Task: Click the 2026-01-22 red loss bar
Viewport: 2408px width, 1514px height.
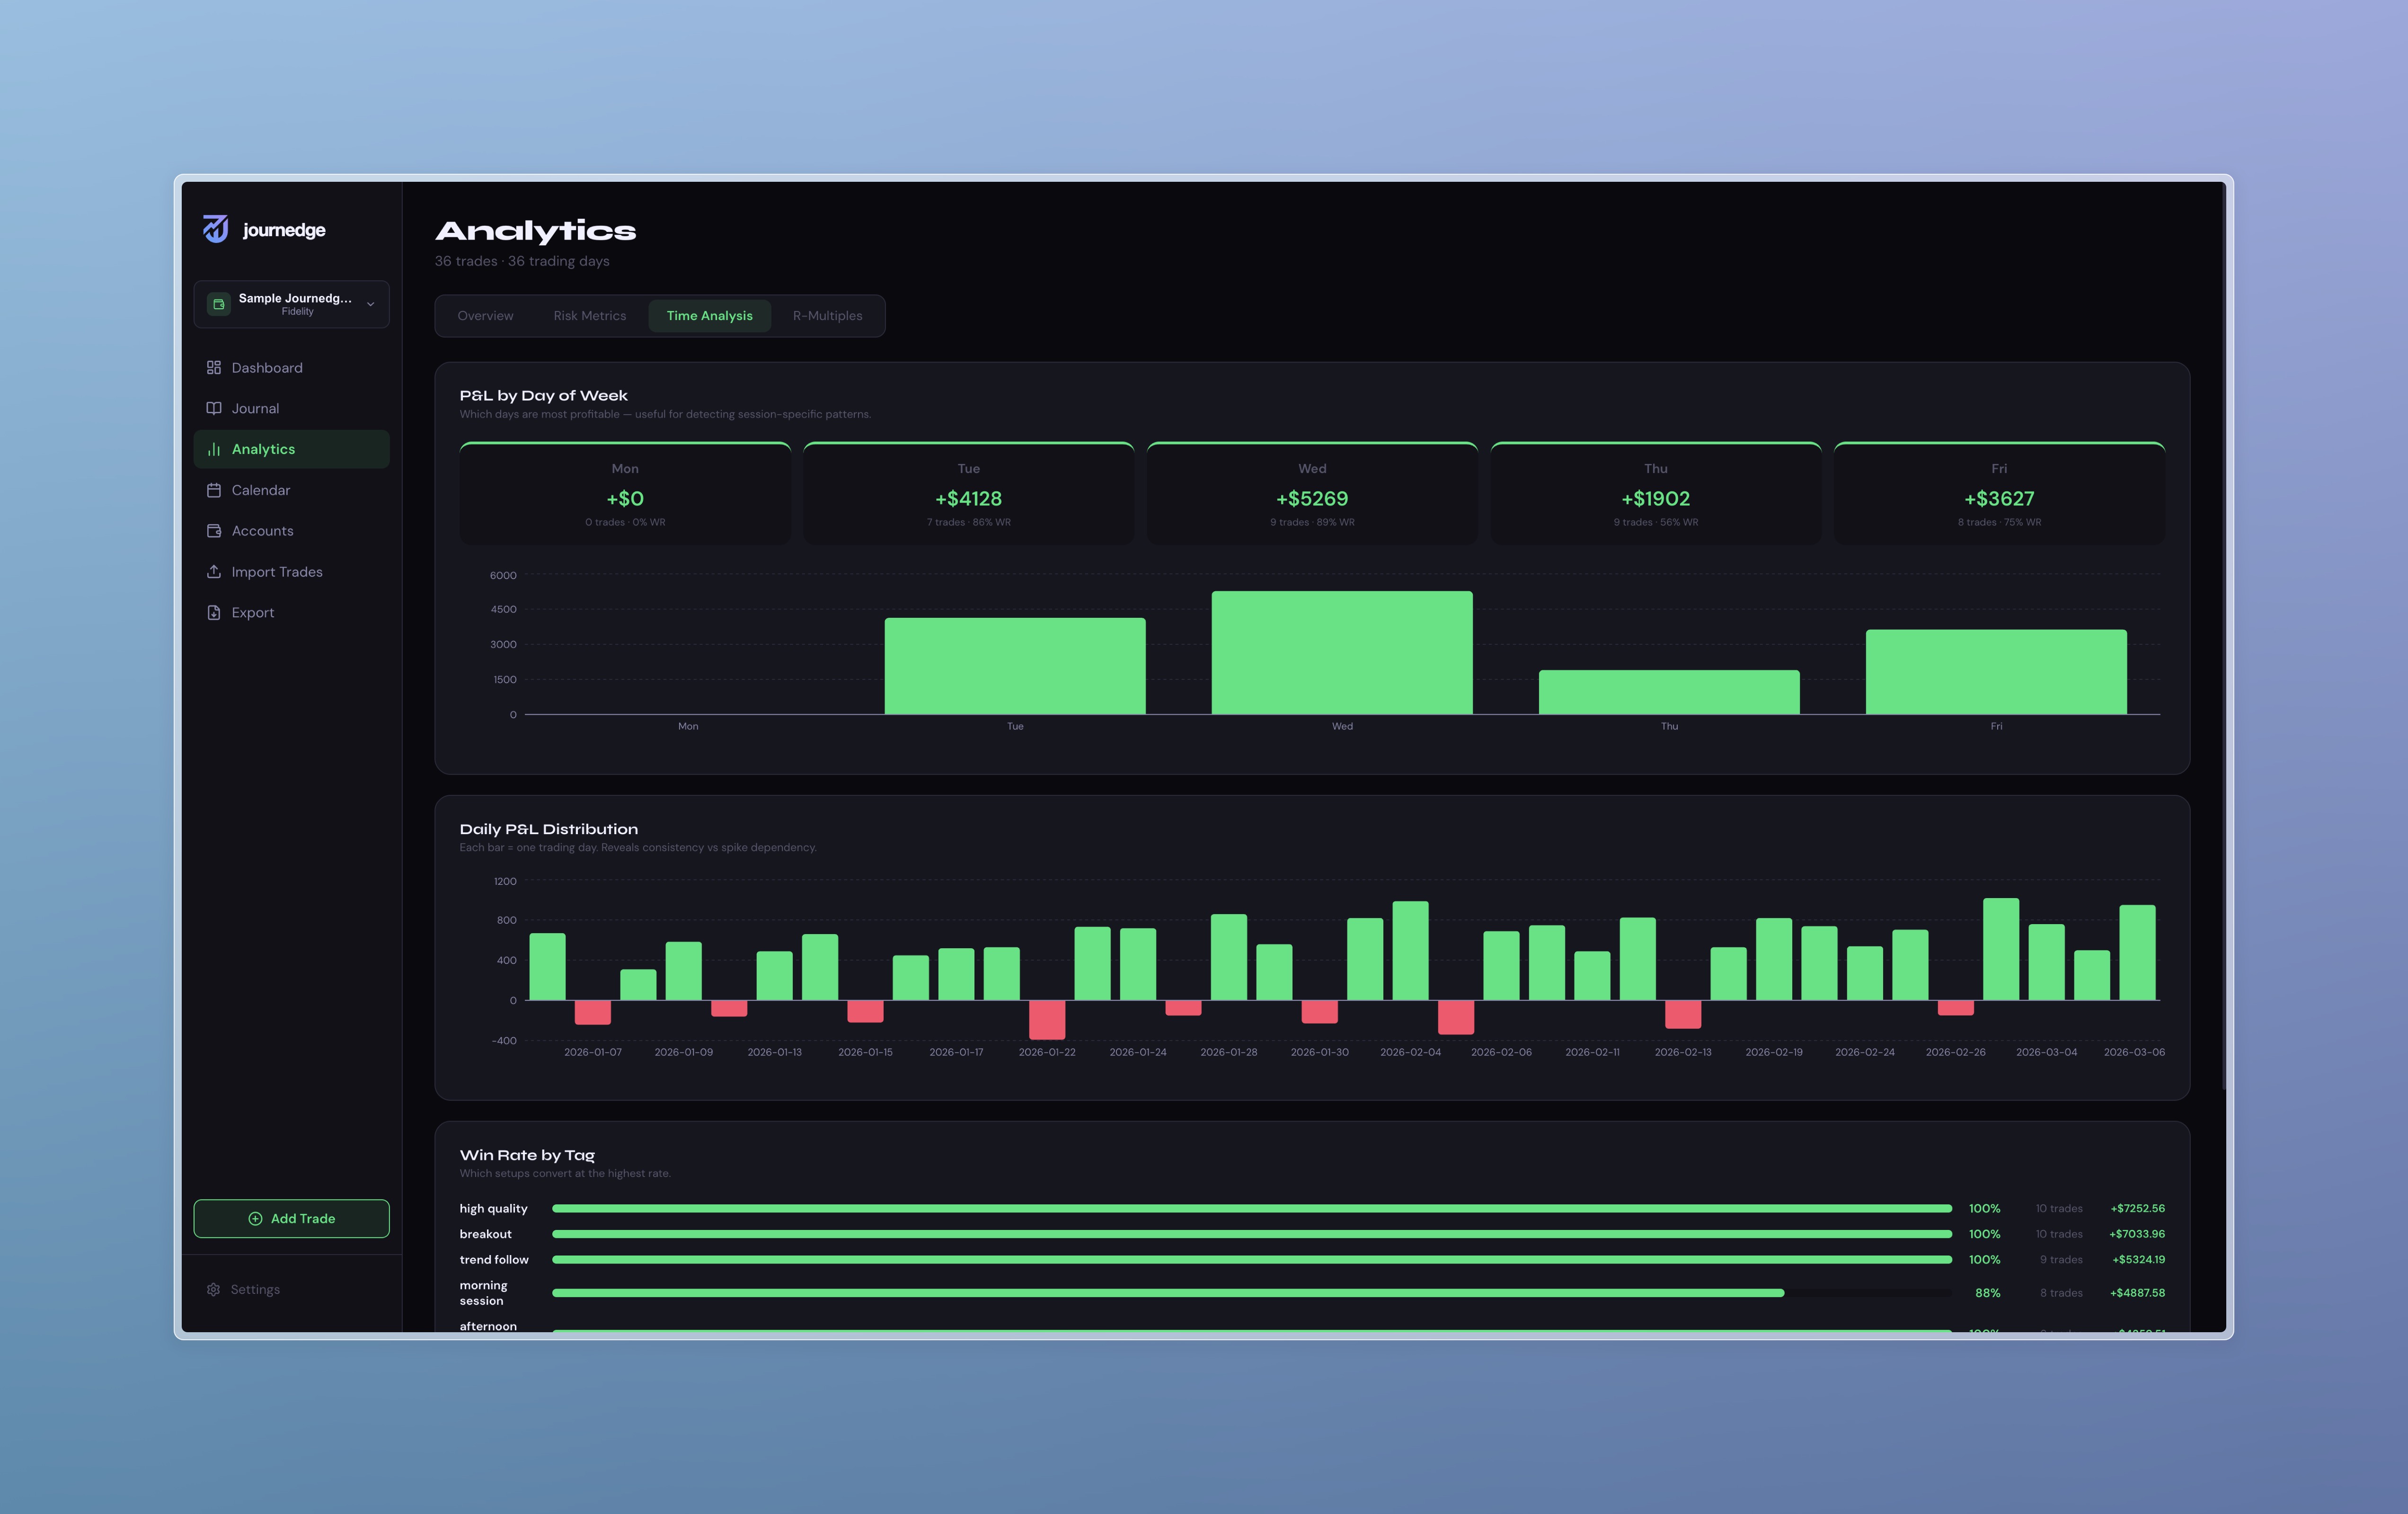Action: tap(1047, 1020)
